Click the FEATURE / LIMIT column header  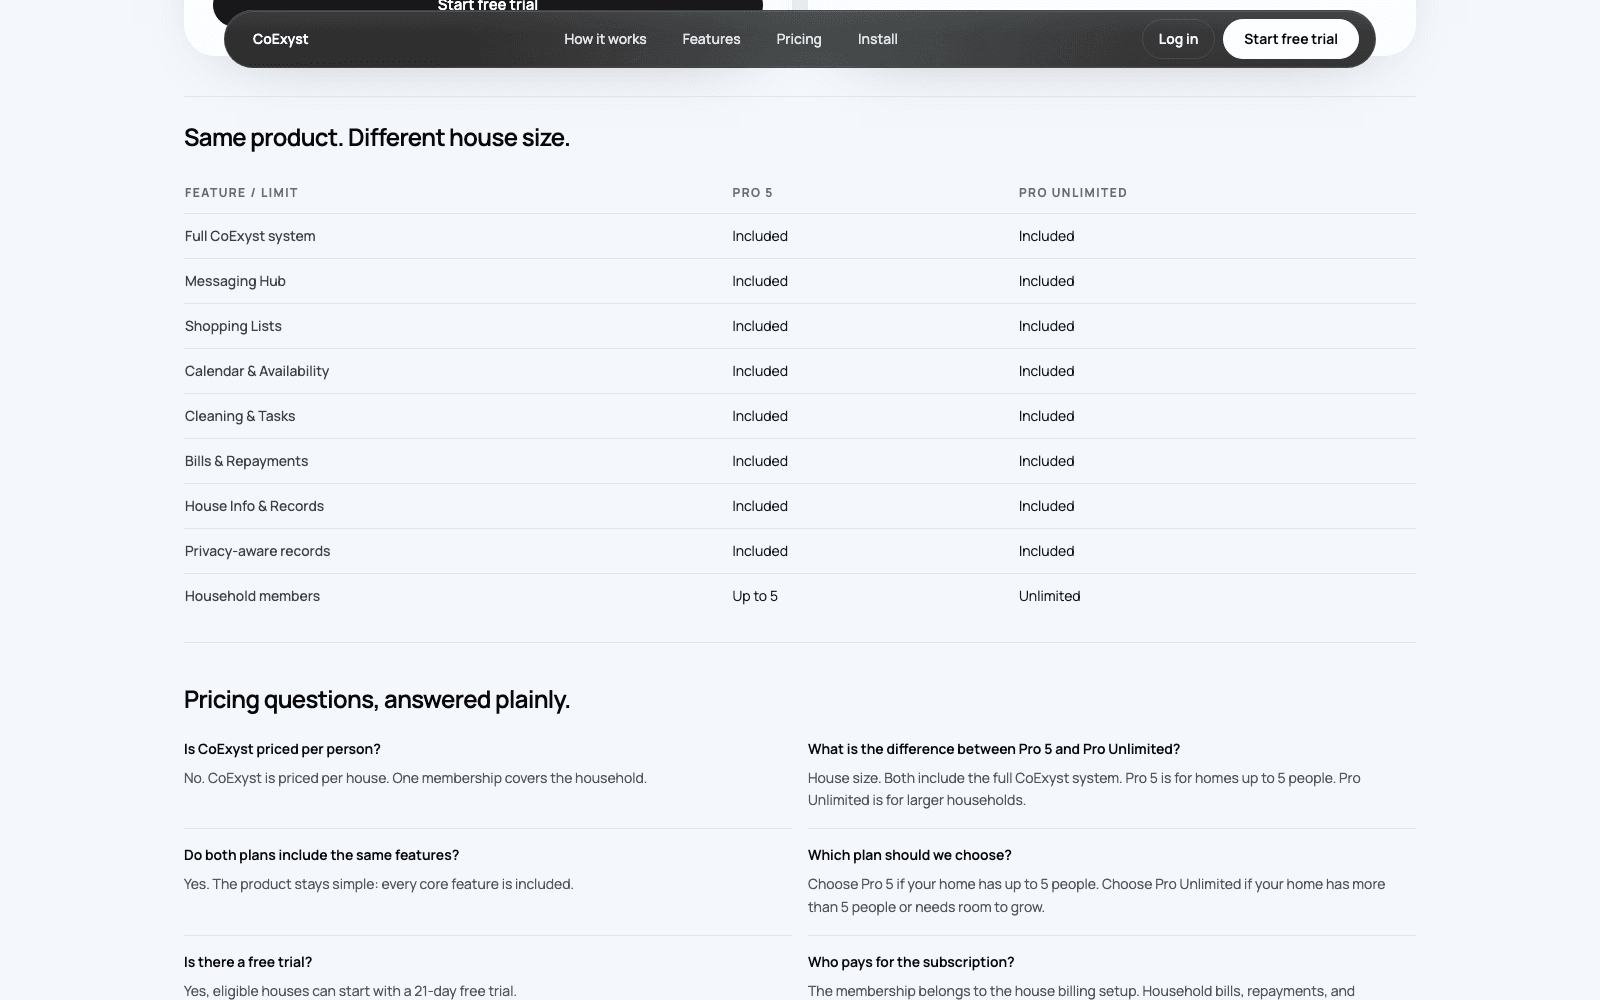pos(241,193)
